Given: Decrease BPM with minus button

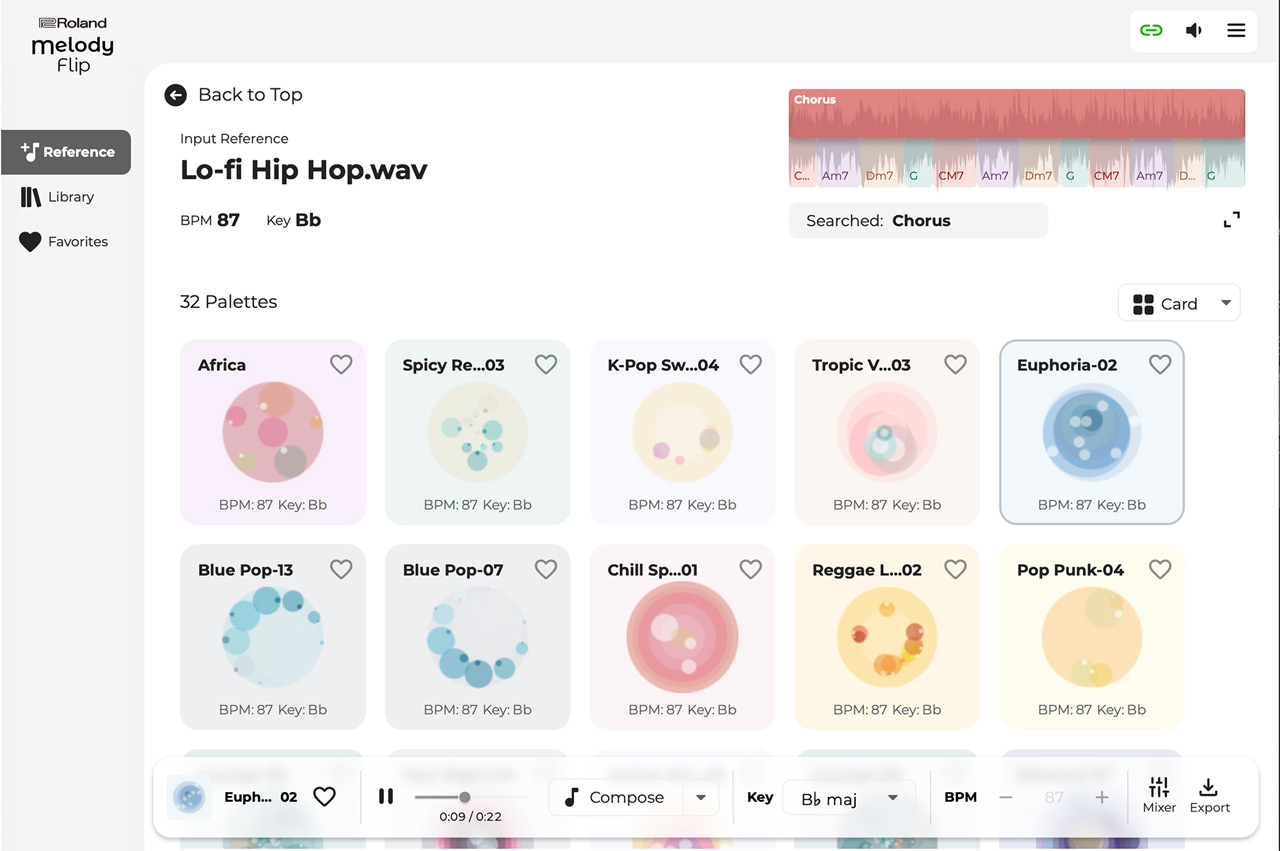Looking at the screenshot, I should 1006,797.
